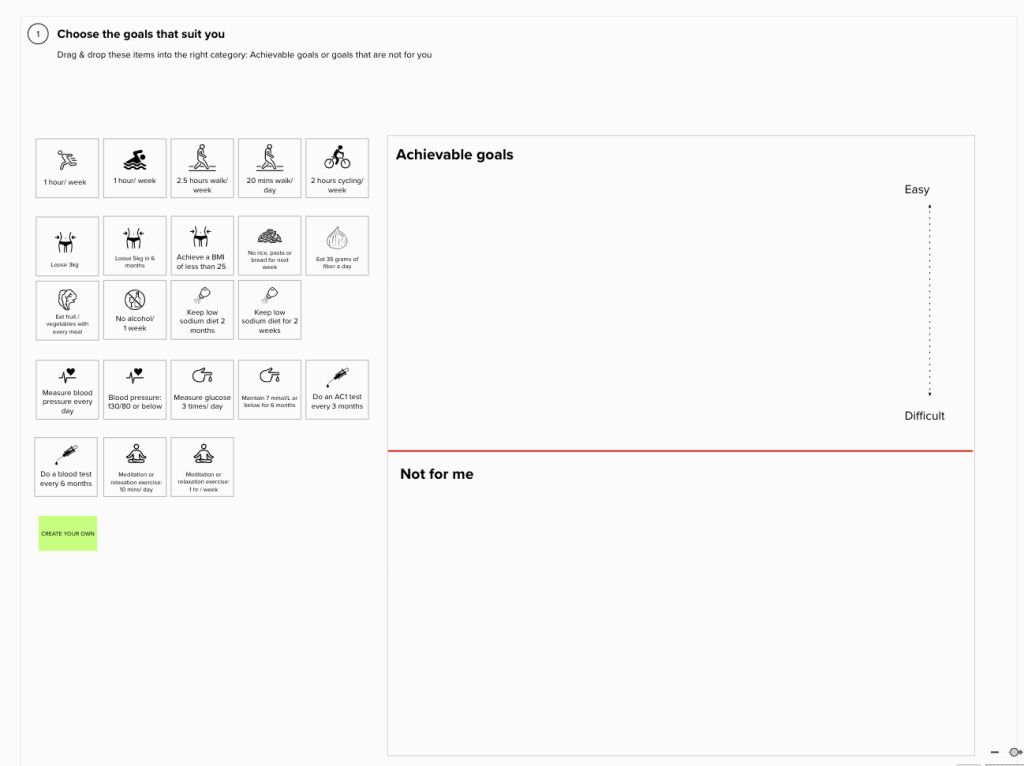
Task: Select the '20 mins walk/day' card
Action: [269, 169]
